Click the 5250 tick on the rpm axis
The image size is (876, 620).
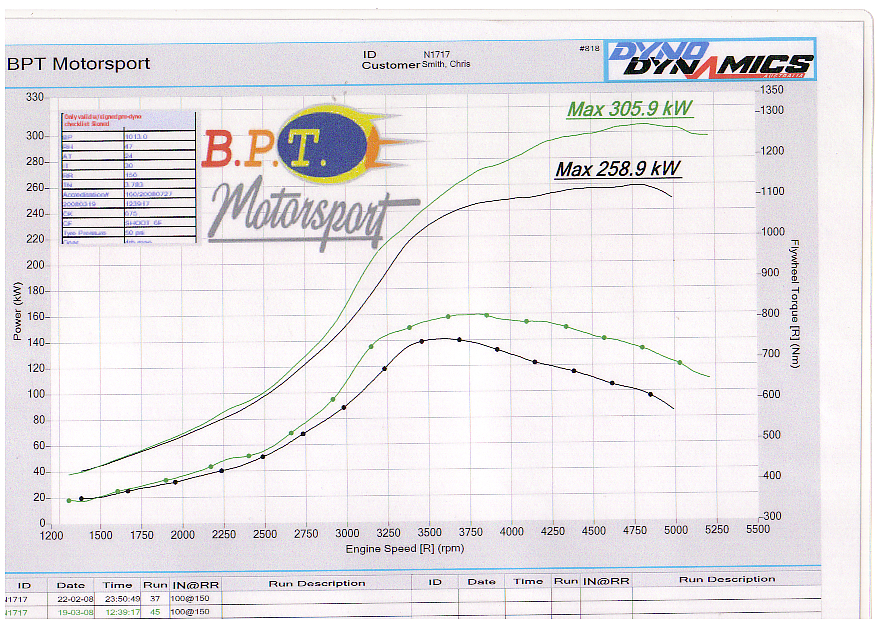[x=717, y=530]
